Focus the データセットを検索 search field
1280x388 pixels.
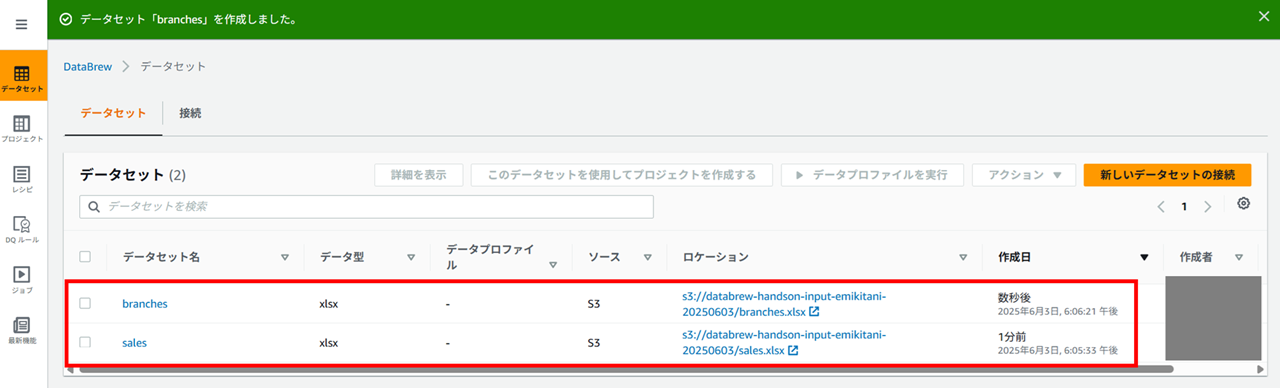[366, 207]
